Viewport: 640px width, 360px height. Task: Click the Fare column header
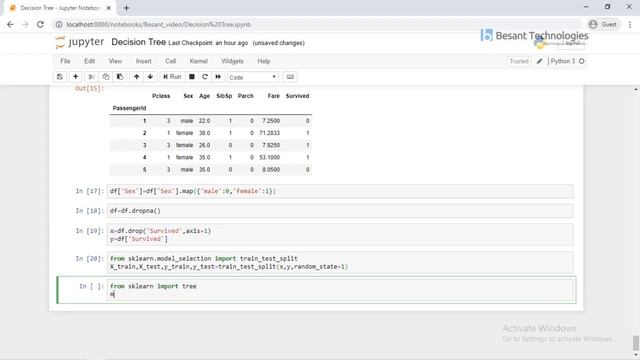(273, 96)
